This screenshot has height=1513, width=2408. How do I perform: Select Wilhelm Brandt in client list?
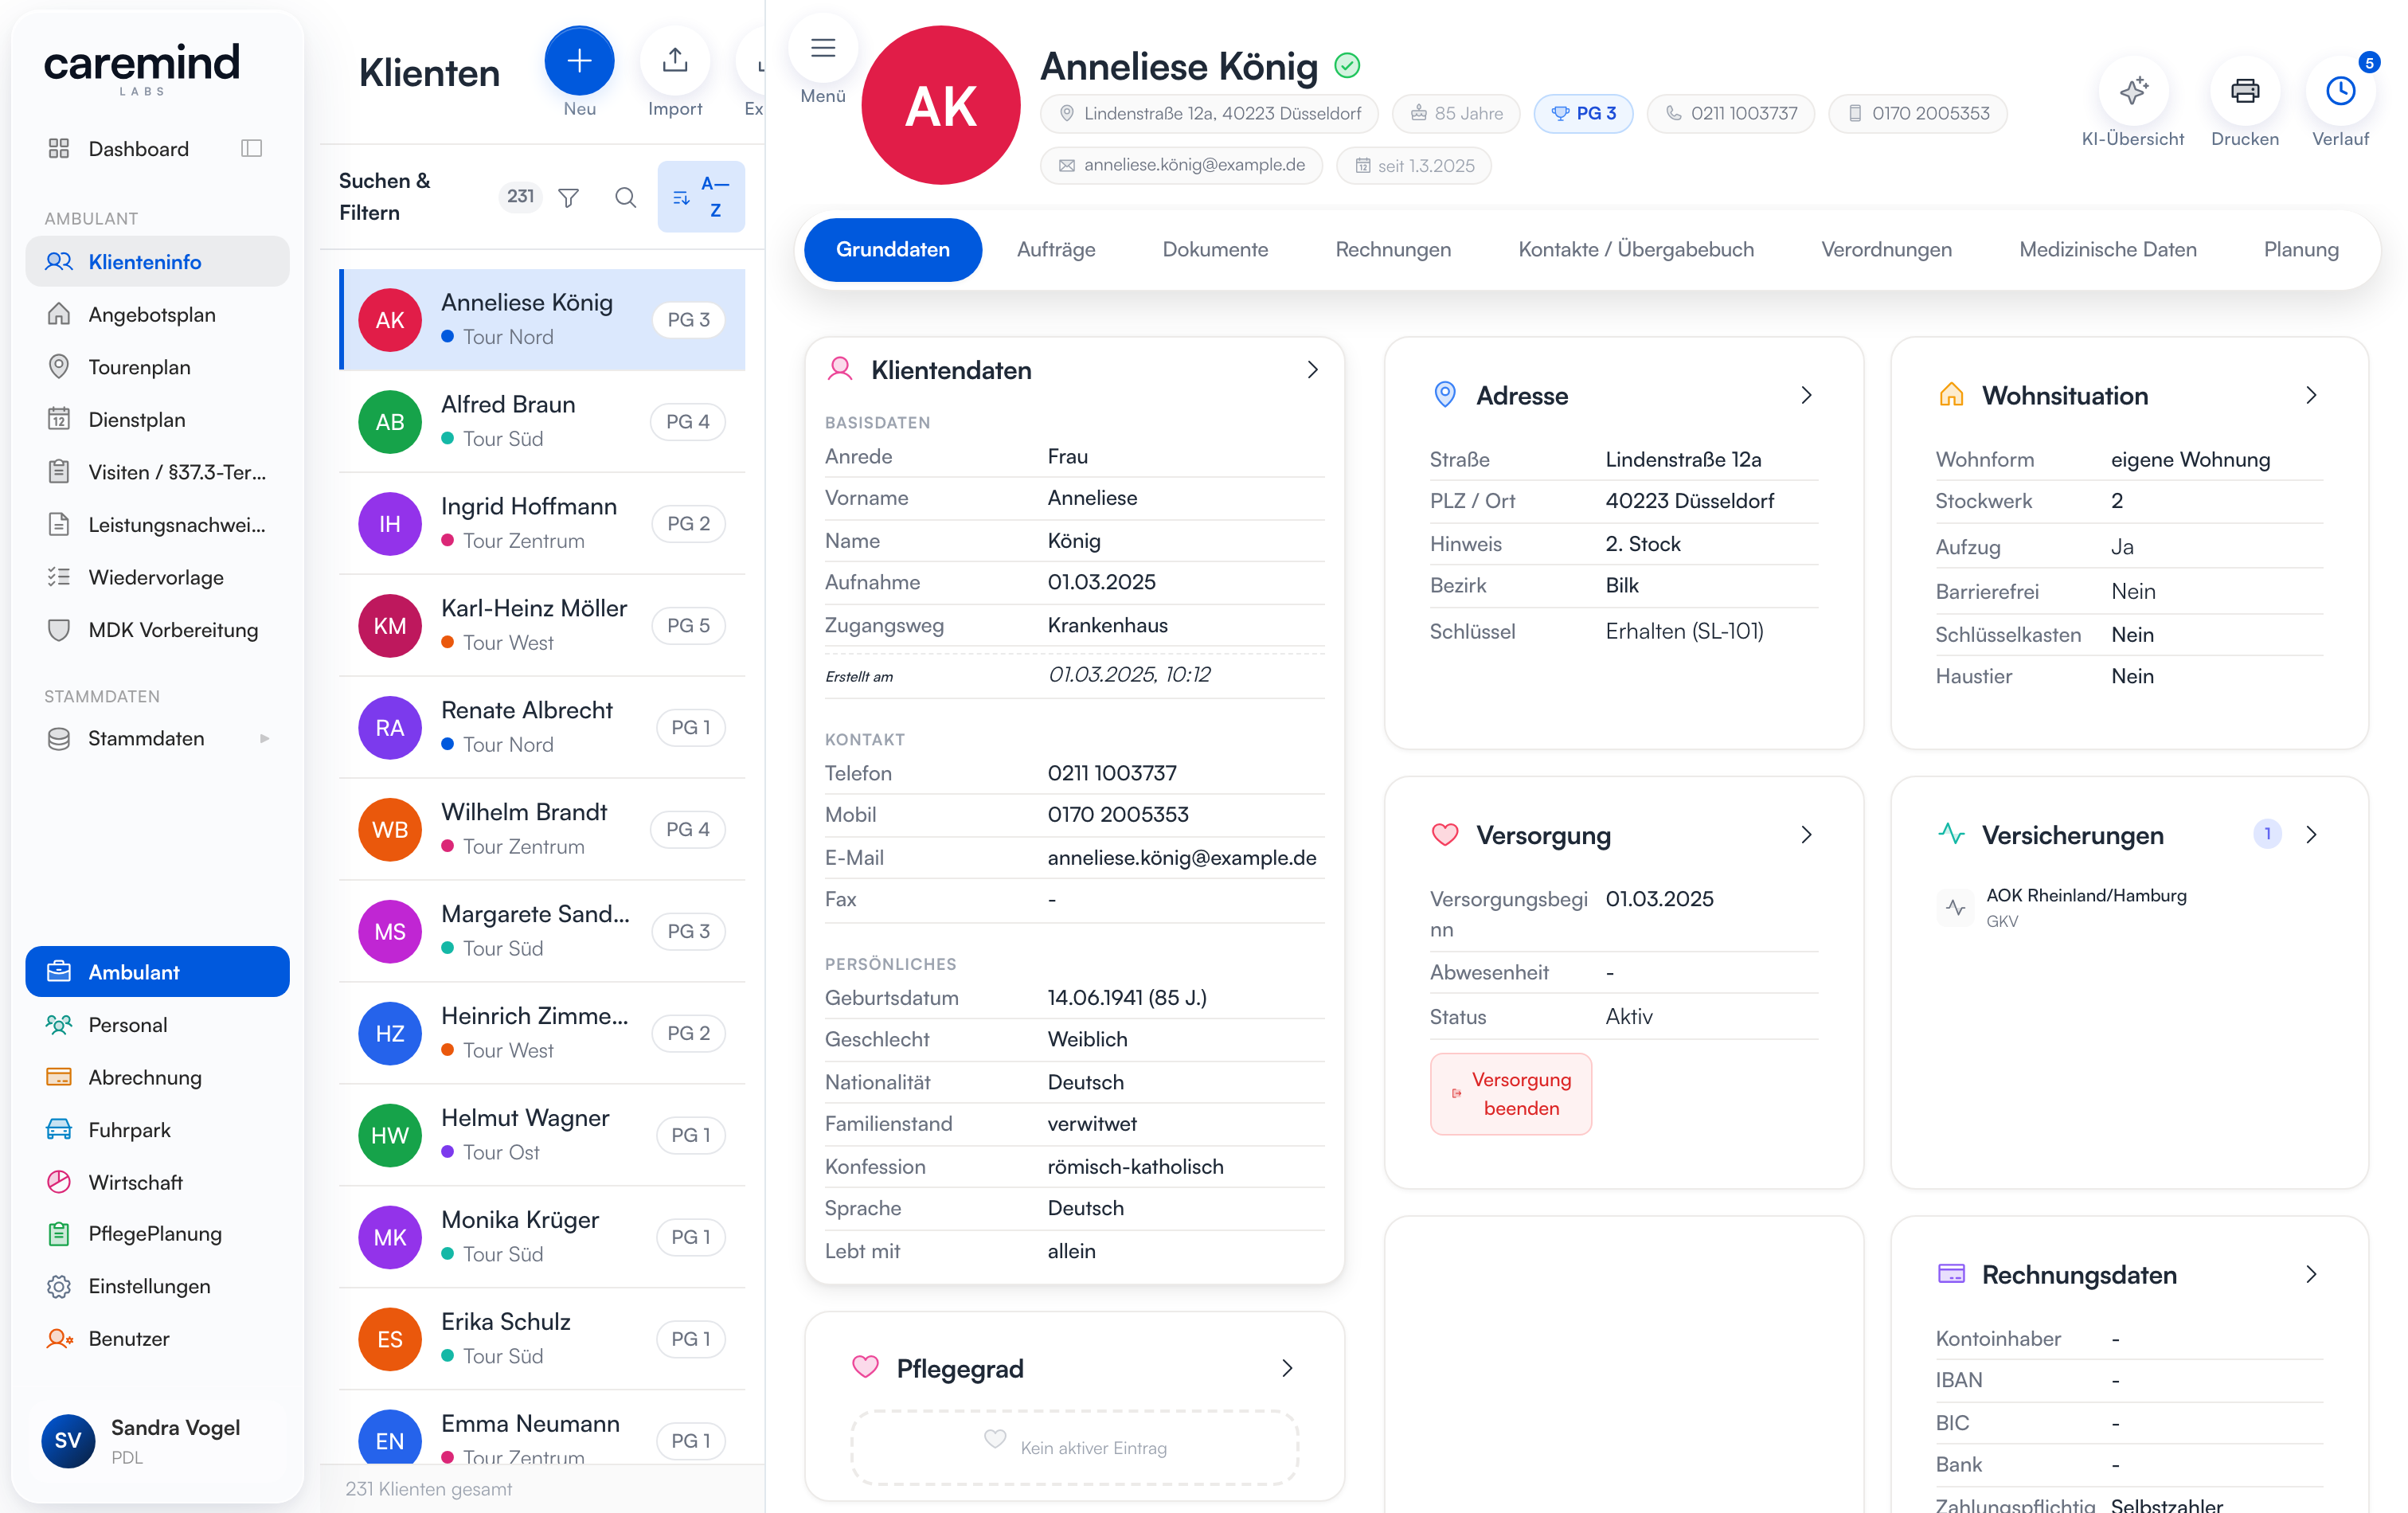pyautogui.click(x=542, y=830)
